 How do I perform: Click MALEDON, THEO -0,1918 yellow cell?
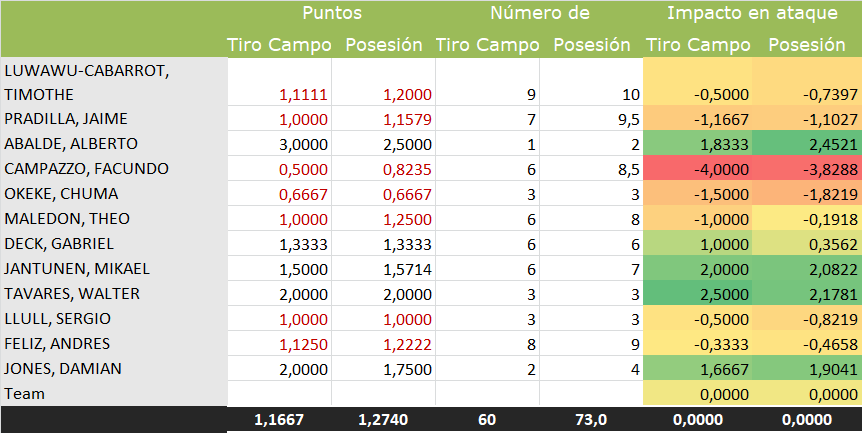click(807, 219)
